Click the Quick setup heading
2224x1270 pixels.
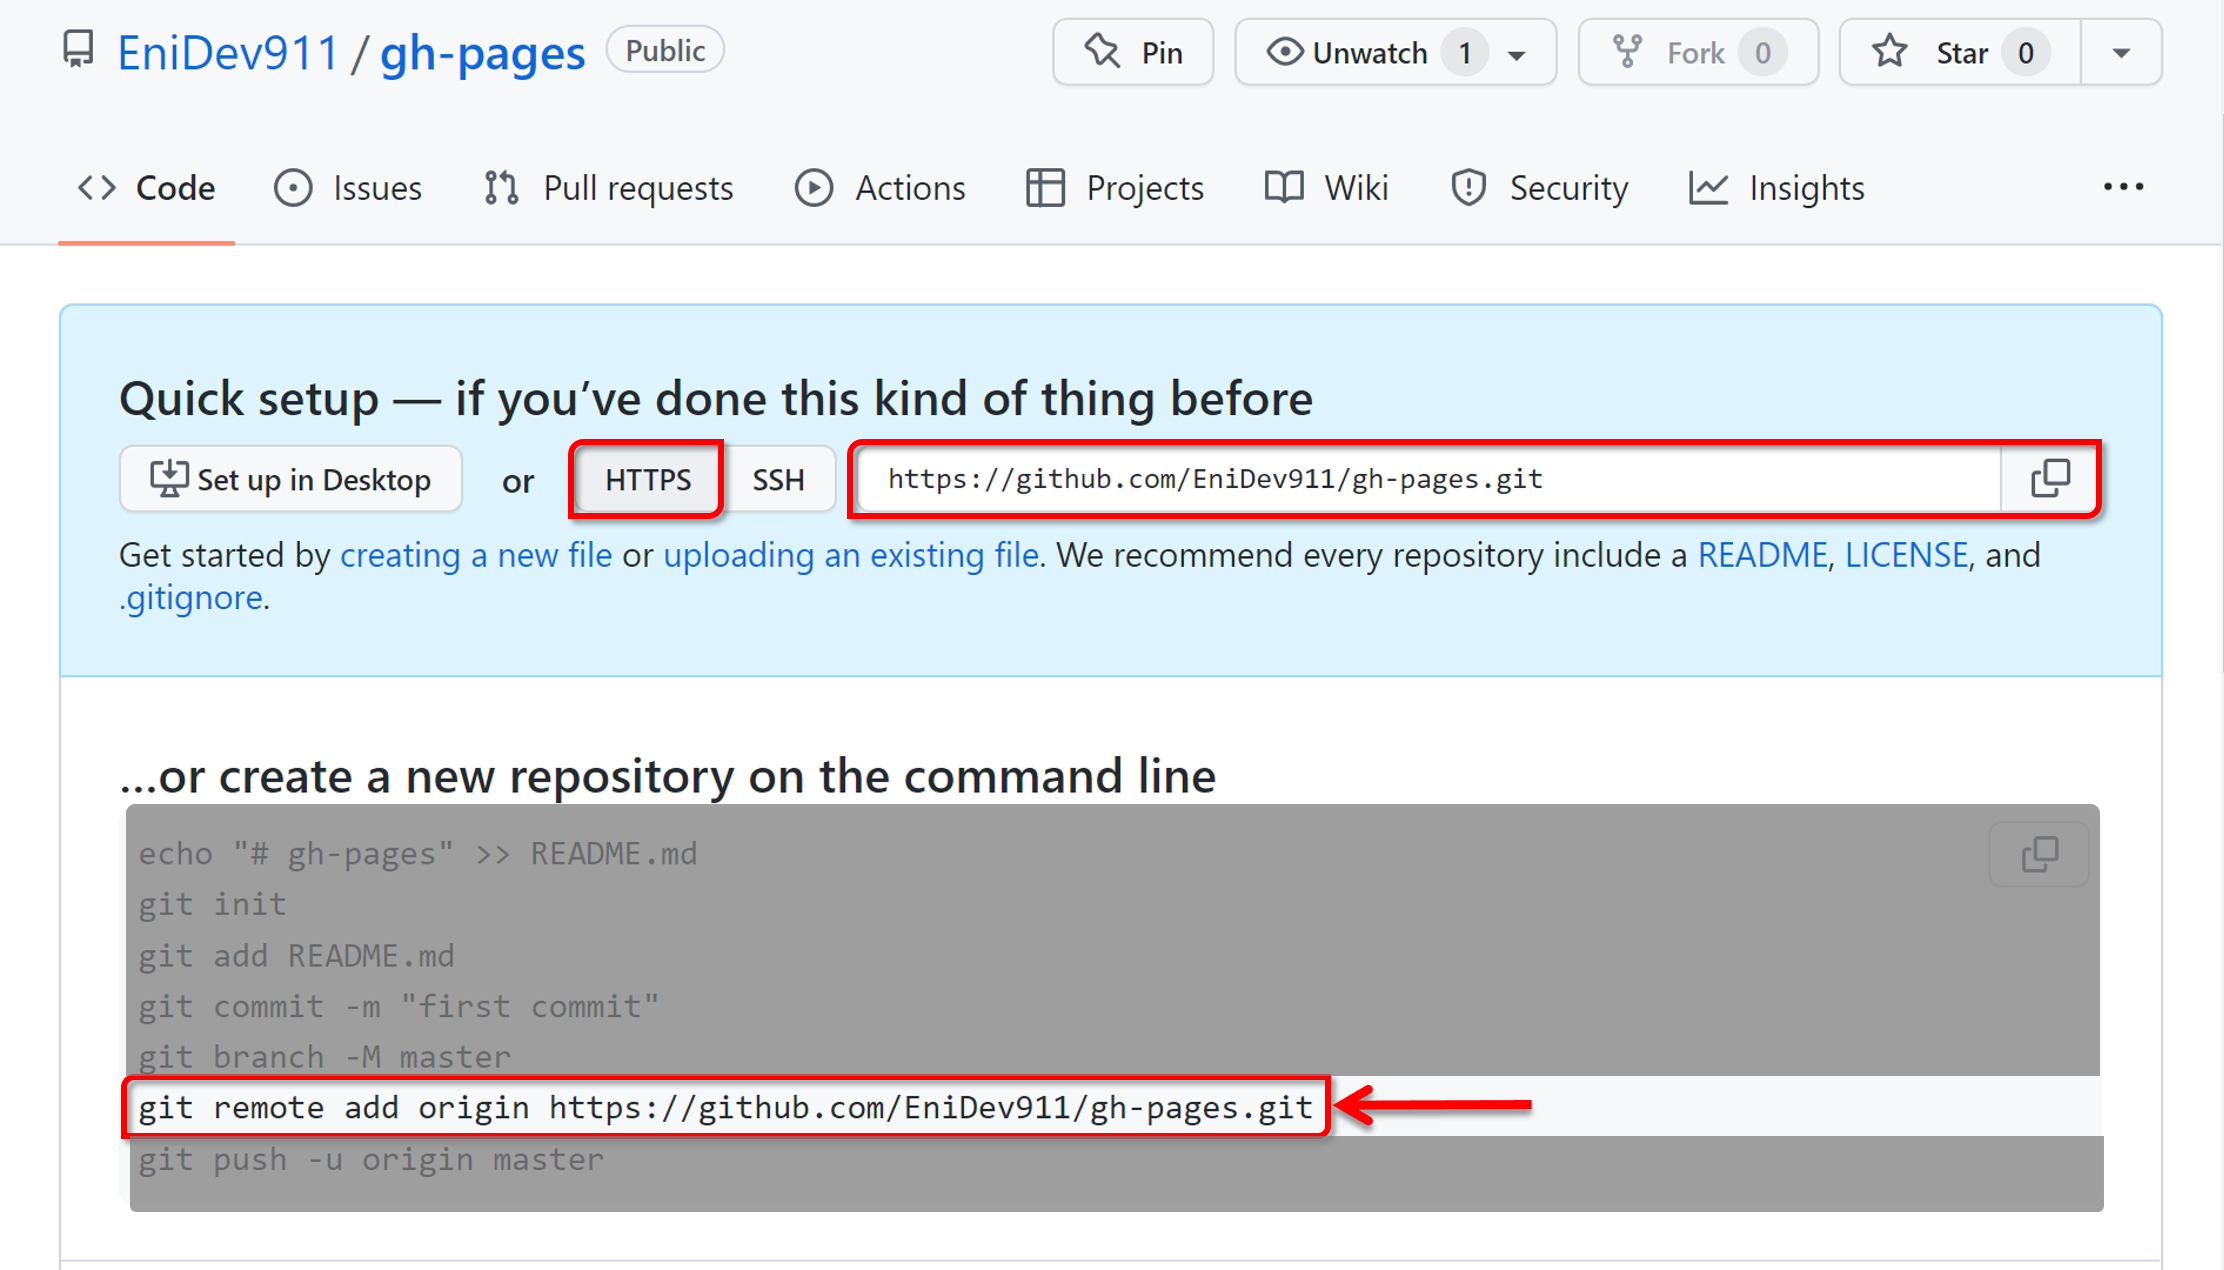tap(716, 399)
